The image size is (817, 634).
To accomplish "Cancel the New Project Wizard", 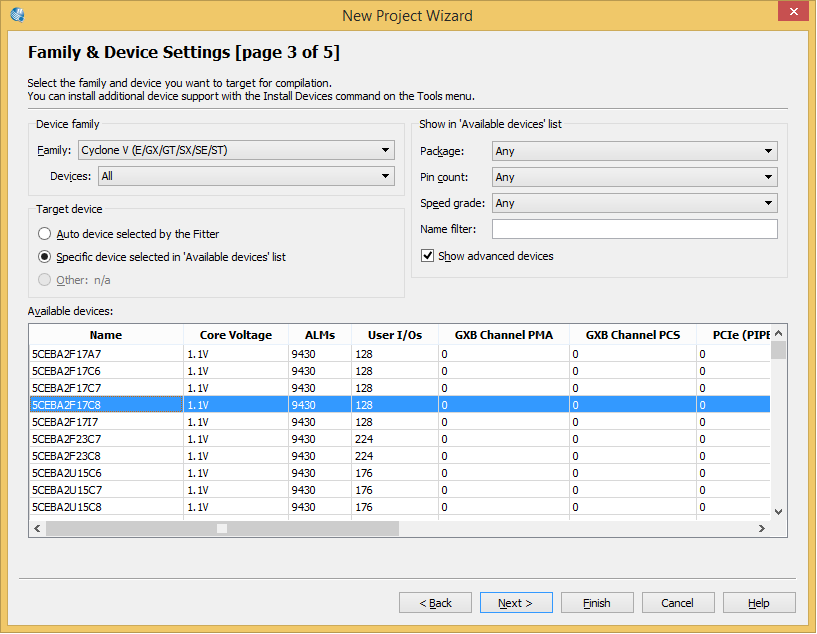I will (678, 603).
